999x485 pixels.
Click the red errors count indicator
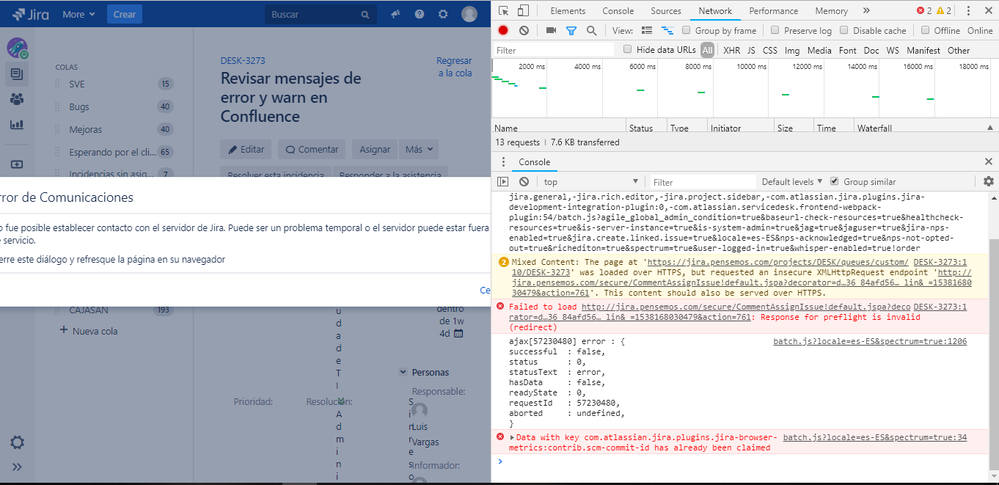pos(923,11)
